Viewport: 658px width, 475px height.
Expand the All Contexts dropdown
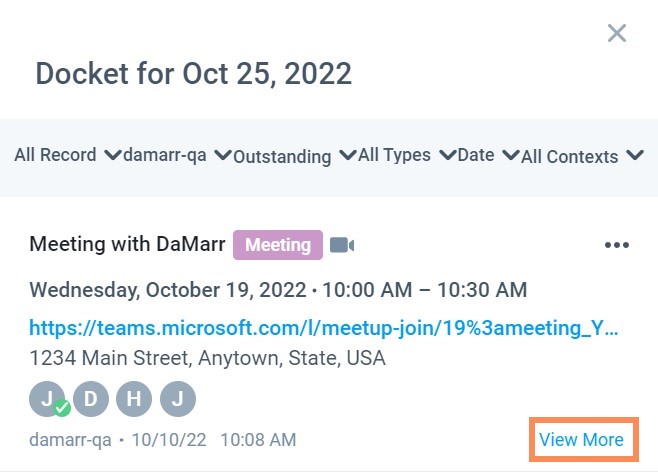[x=582, y=156]
